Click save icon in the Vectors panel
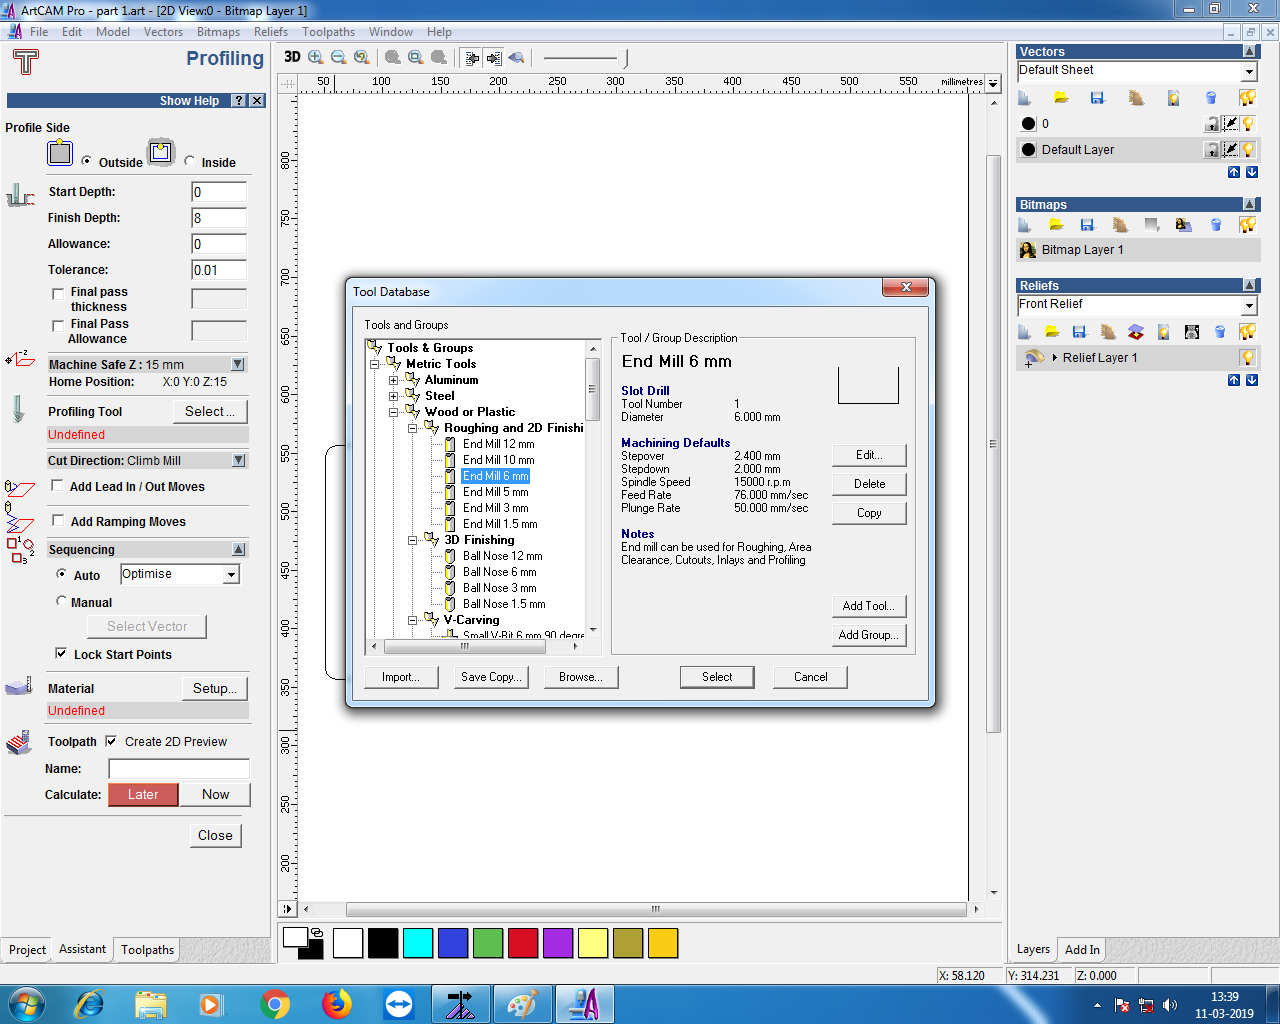The width and height of the screenshot is (1280, 1024). click(x=1097, y=98)
